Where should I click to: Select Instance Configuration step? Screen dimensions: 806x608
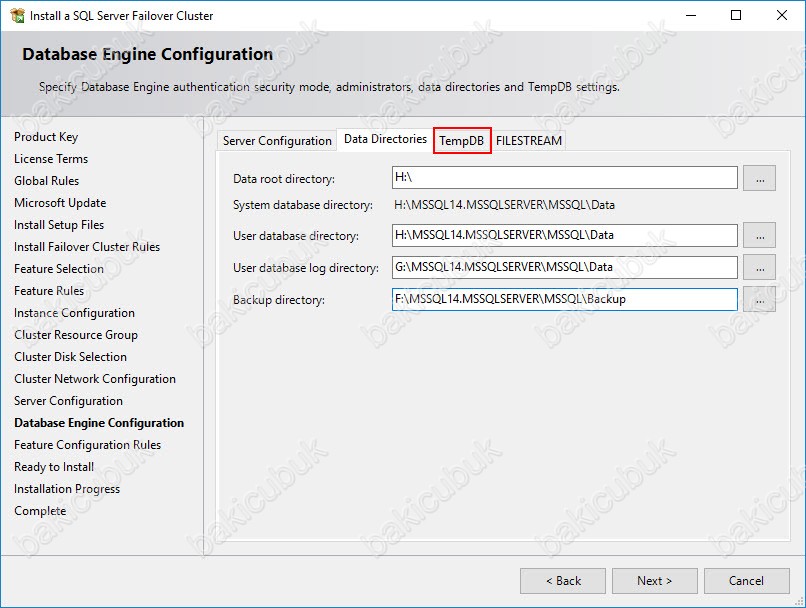pos(75,313)
